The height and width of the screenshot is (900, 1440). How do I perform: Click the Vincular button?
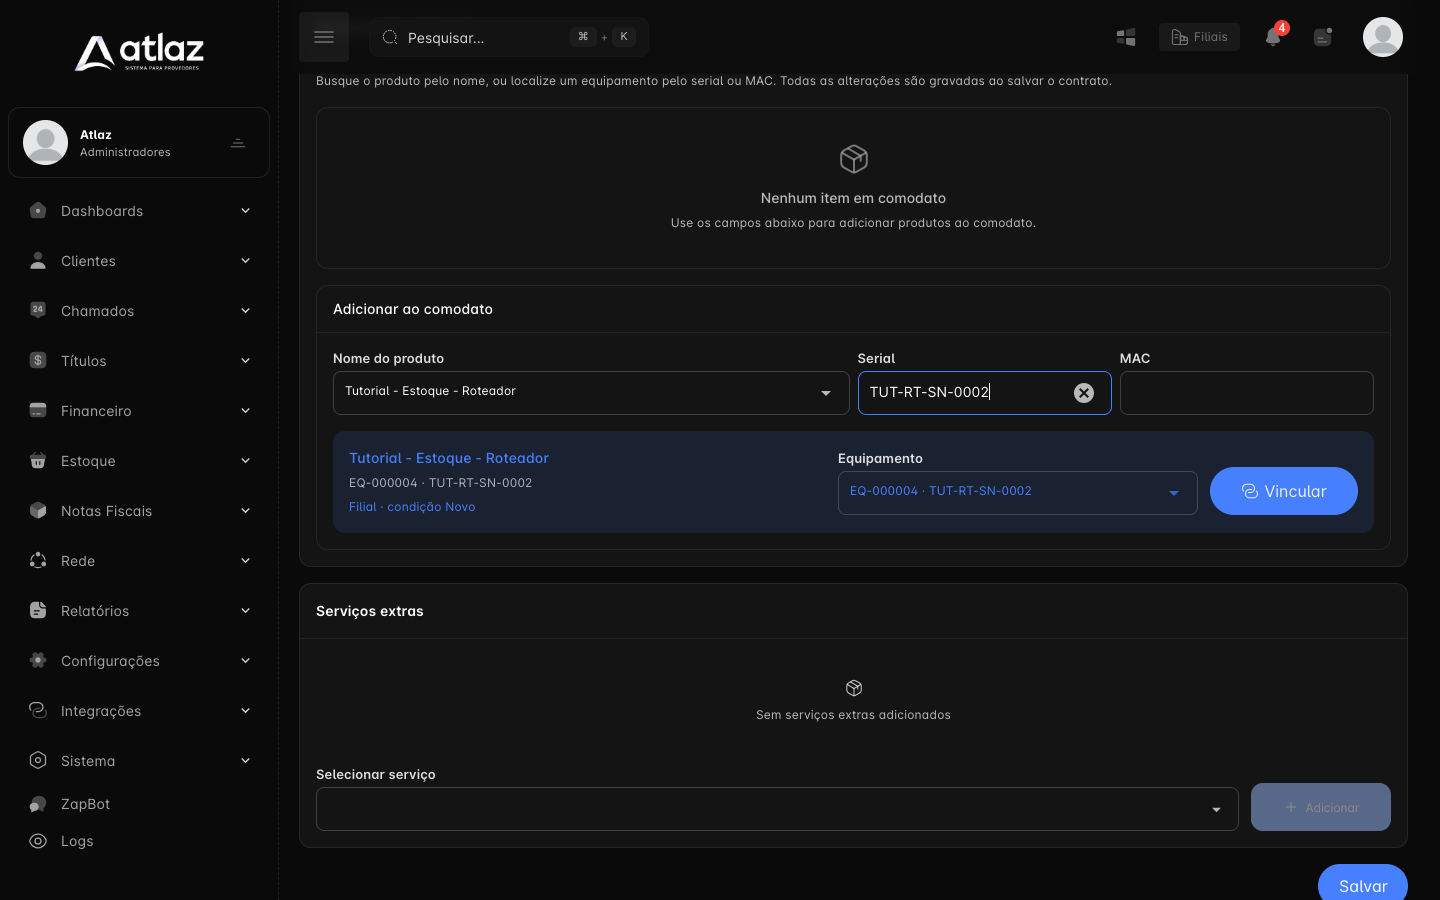coord(1284,491)
